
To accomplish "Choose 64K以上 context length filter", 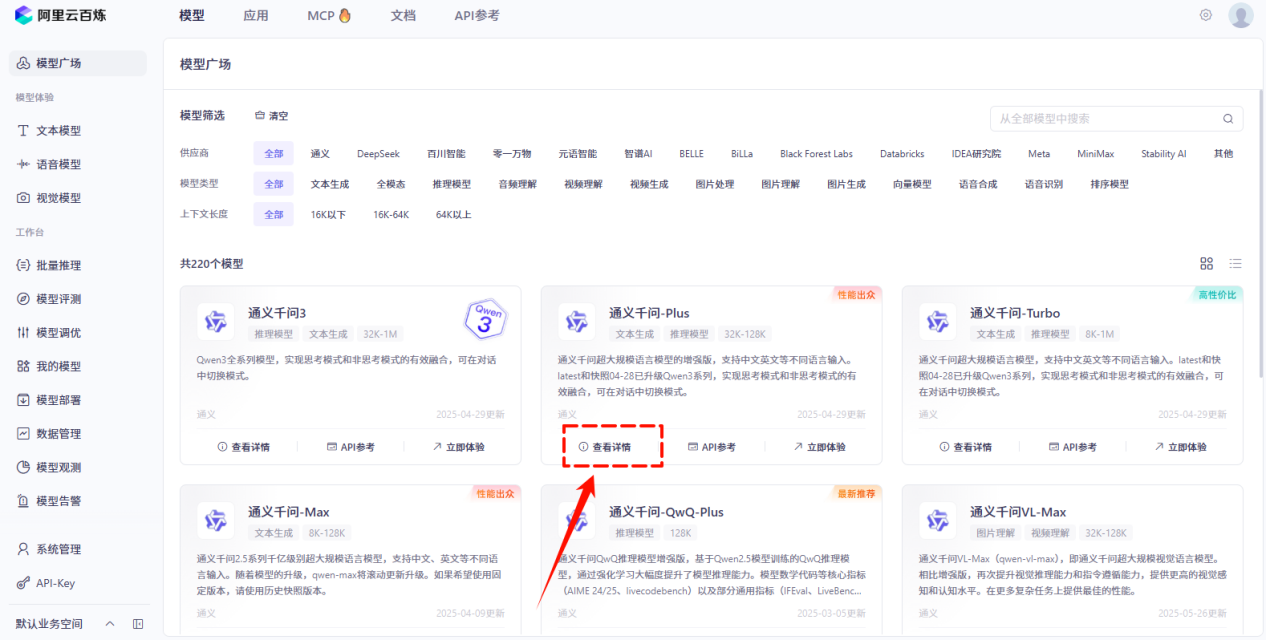I will [453, 214].
